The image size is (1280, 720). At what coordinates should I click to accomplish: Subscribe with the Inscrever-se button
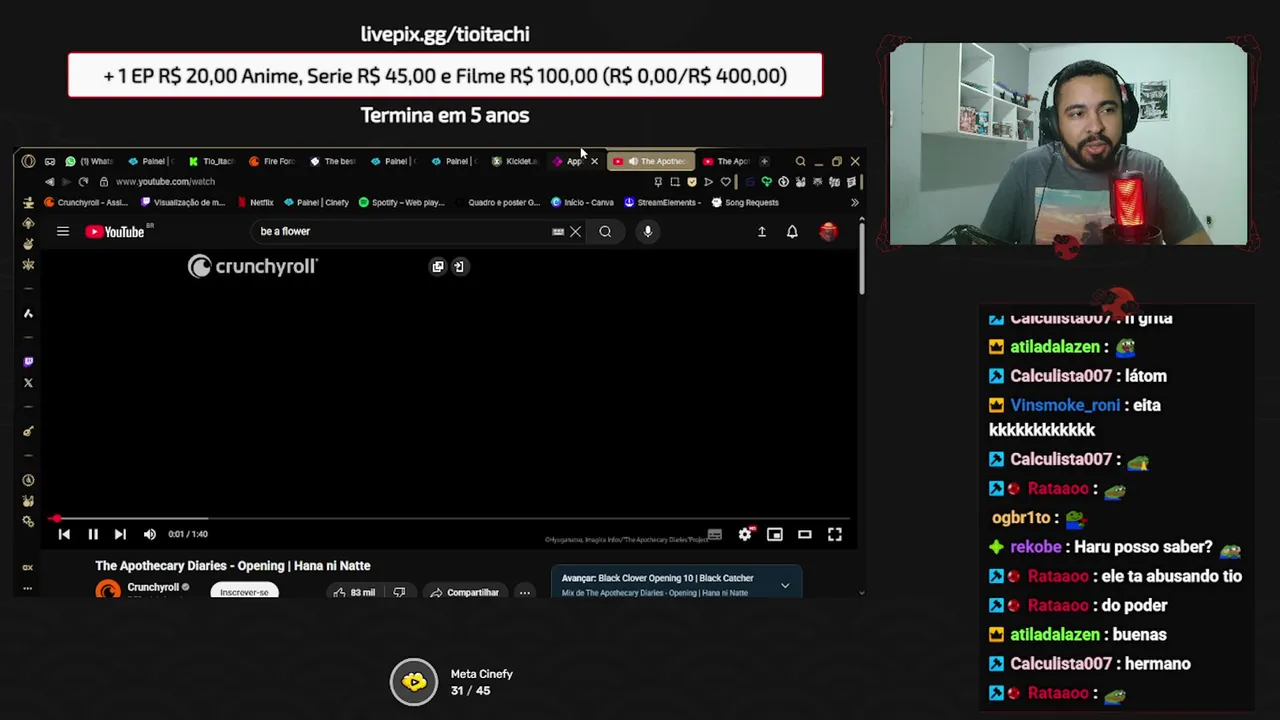tap(244, 592)
